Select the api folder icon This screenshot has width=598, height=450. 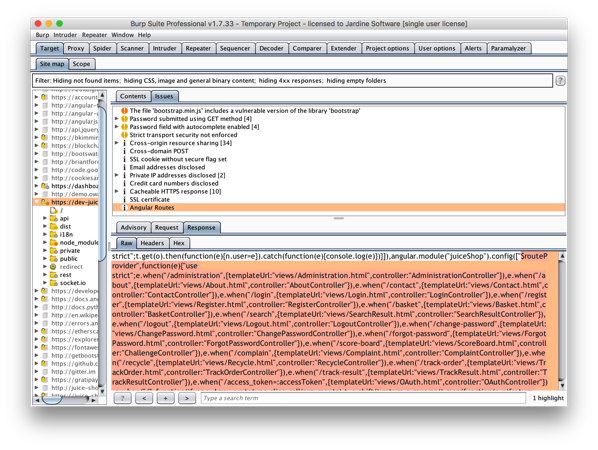pos(54,218)
